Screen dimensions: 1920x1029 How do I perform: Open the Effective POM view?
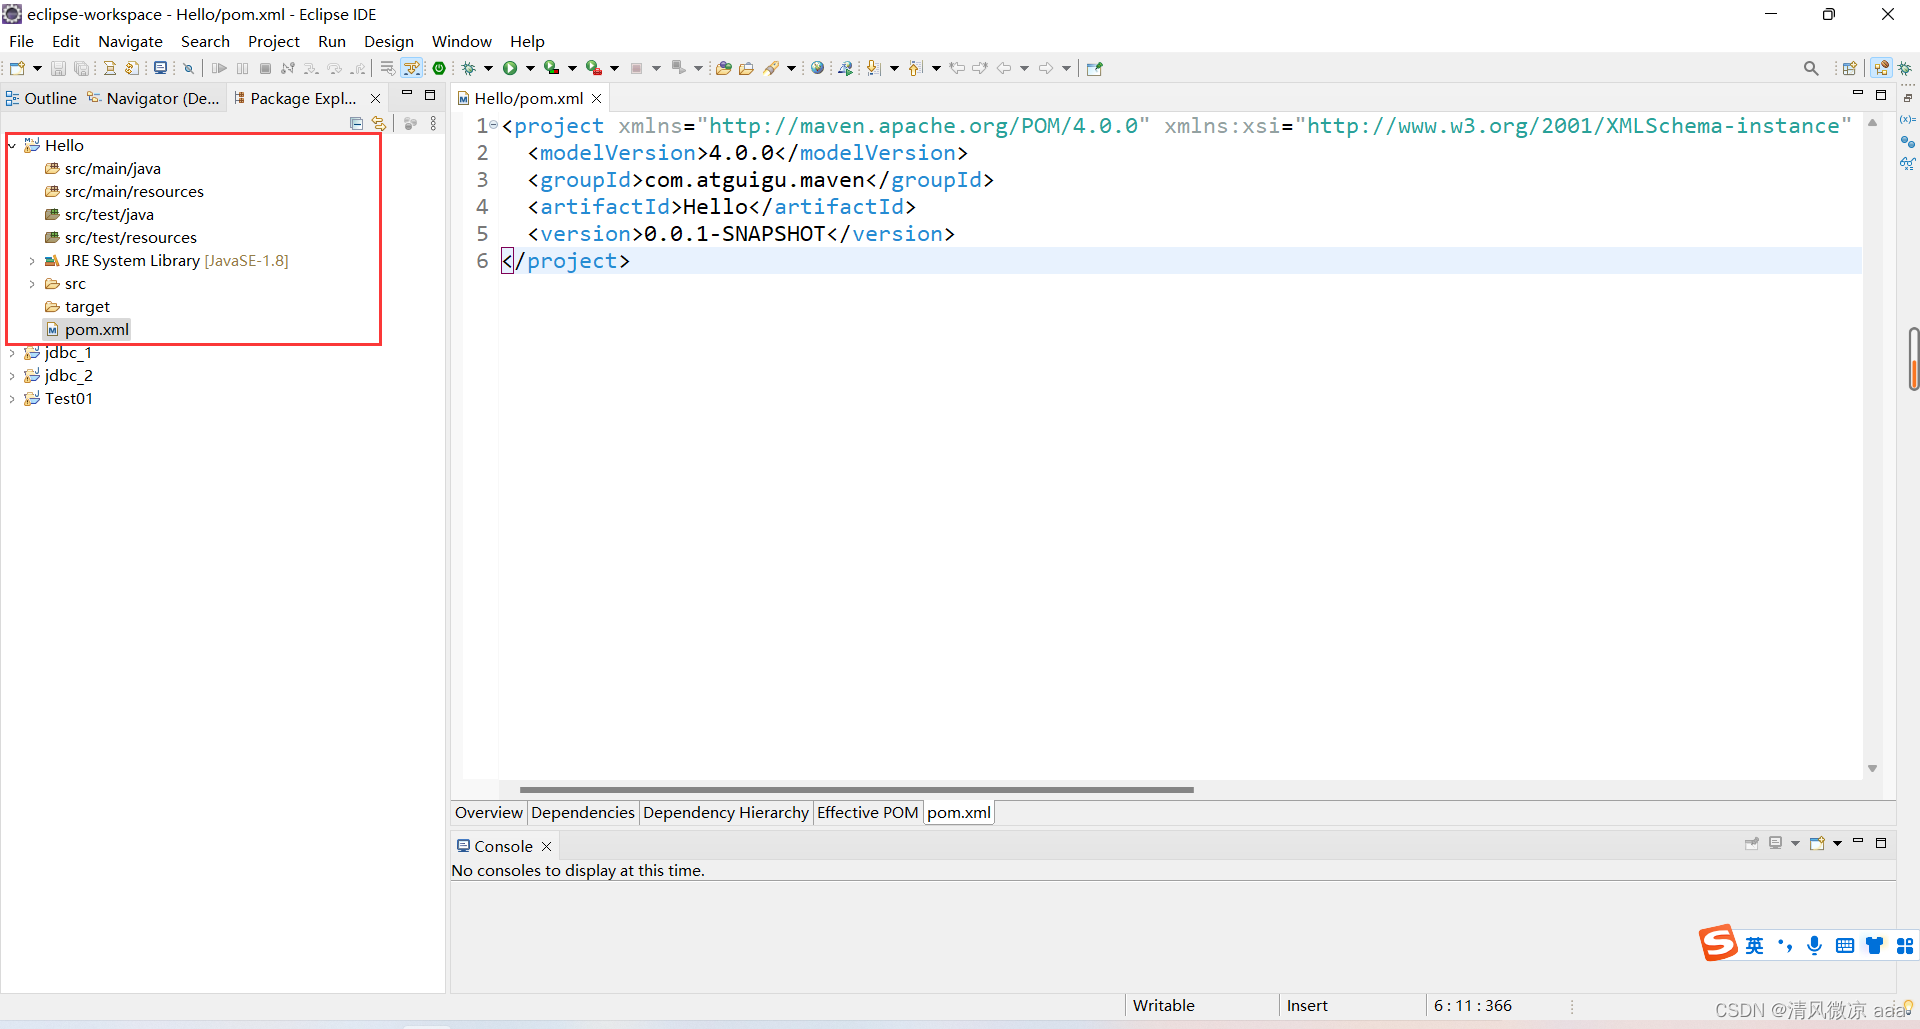pos(867,812)
